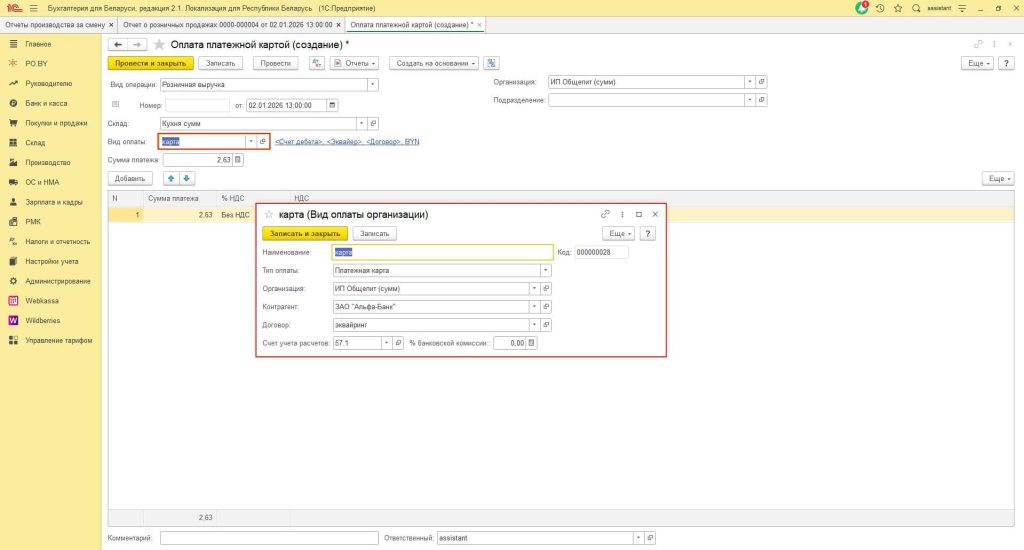This screenshot has width=1024, height=550.
Task: Open the calculator icon beside Сумма платежа
Action: click(238, 160)
